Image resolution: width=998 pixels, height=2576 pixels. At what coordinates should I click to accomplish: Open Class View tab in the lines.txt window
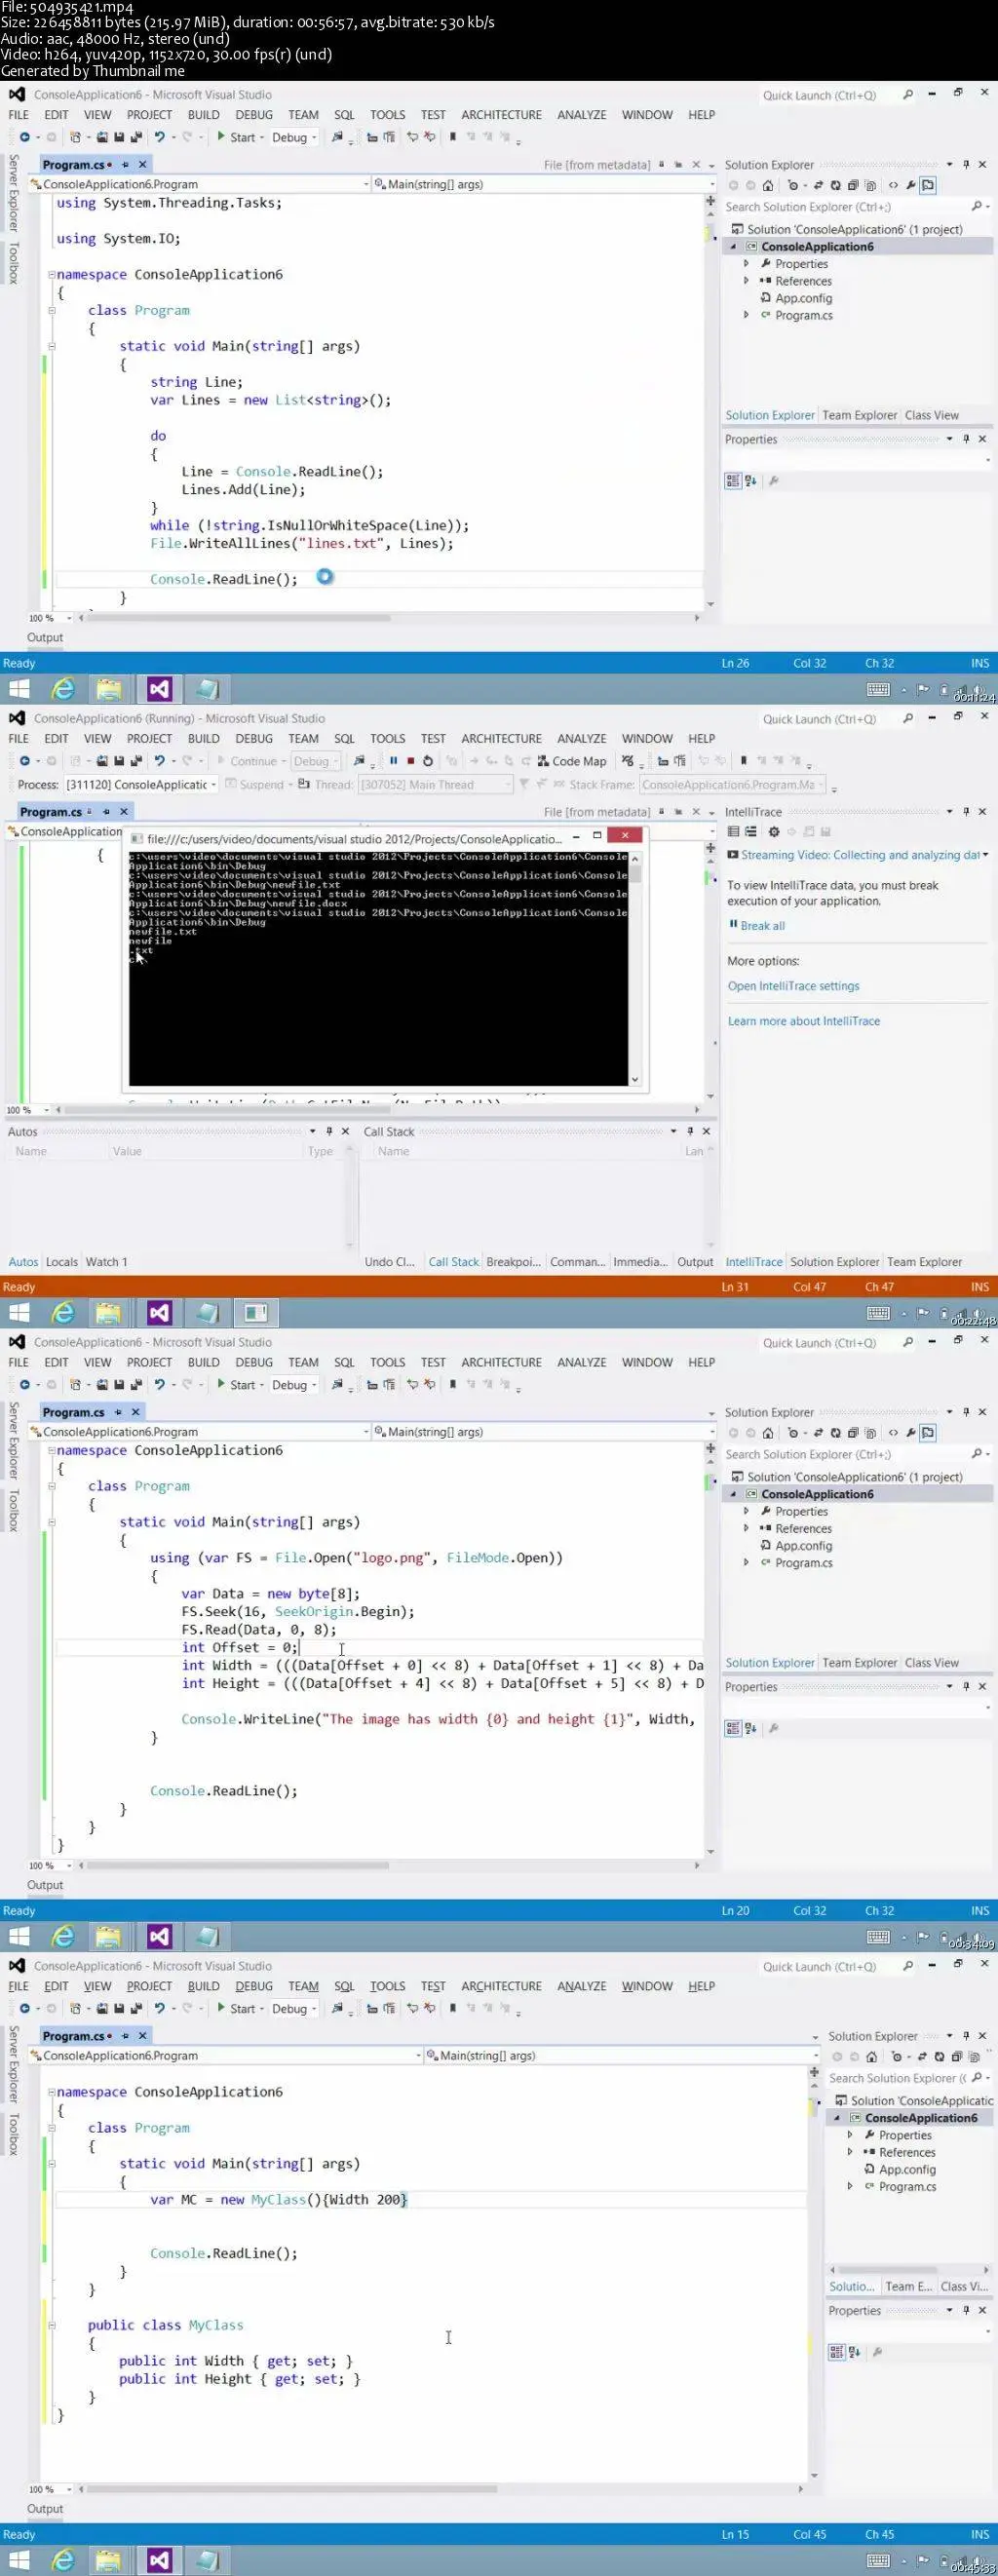click(931, 415)
